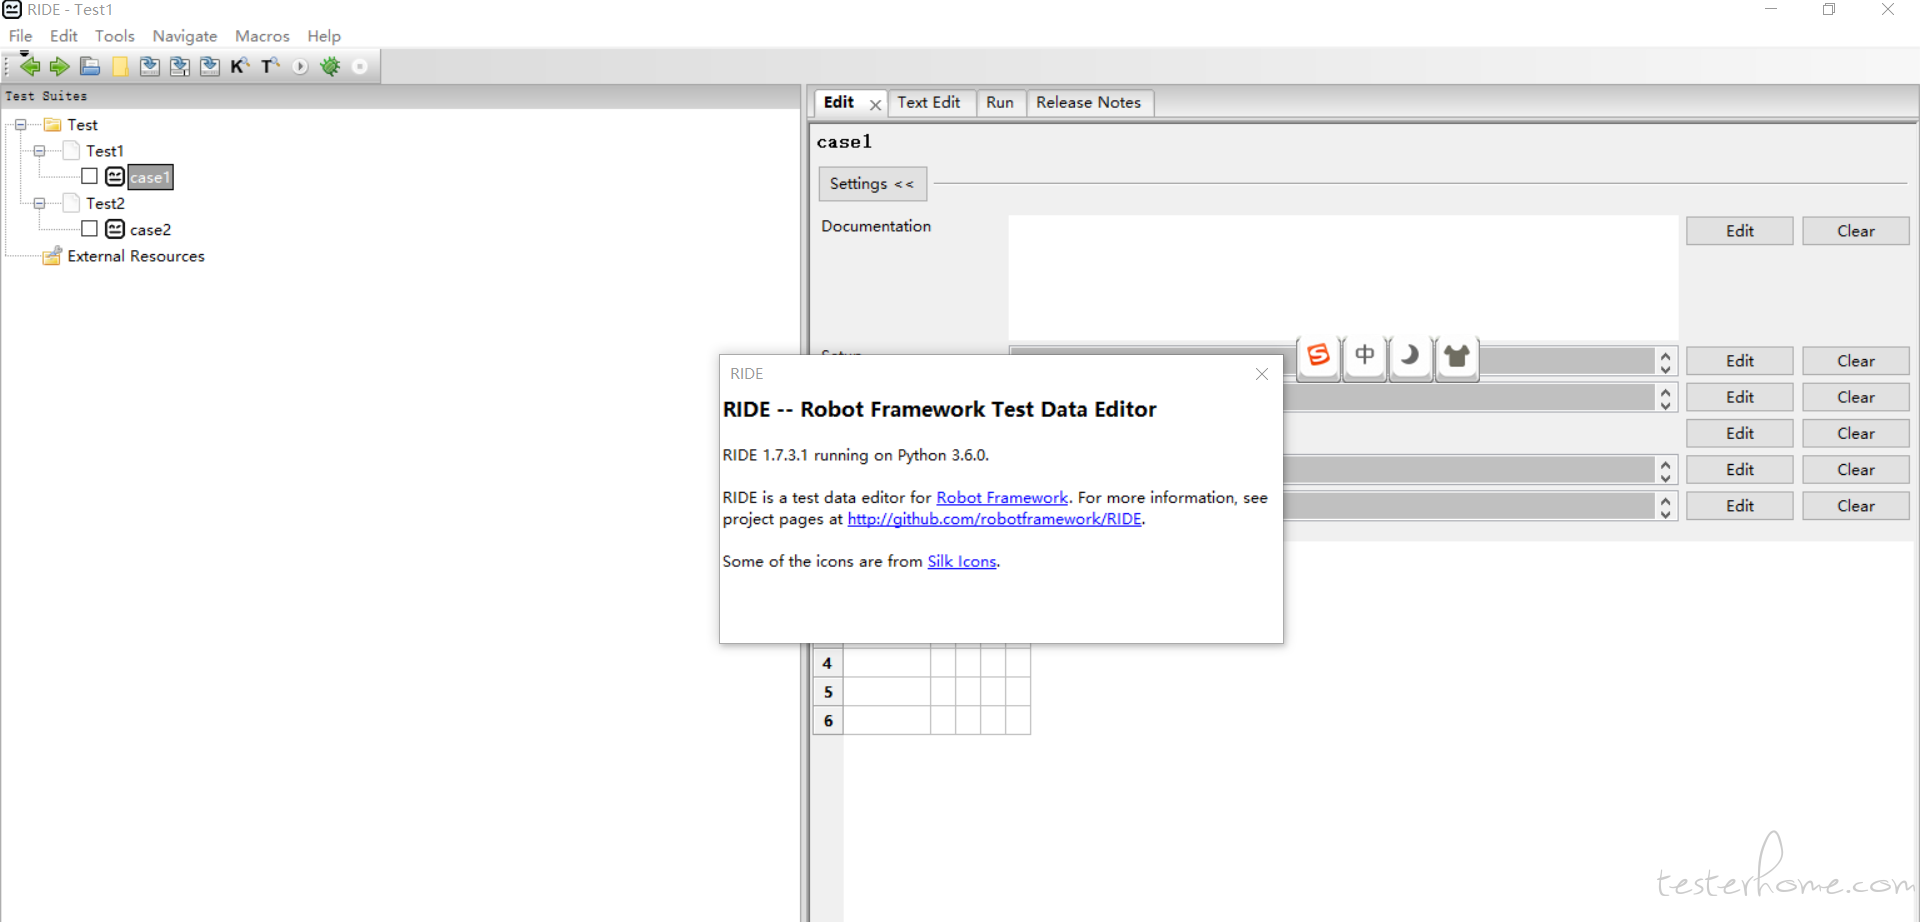This screenshot has height=922, width=1920.
Task: Click the Test folder icon in tree
Action: click(x=53, y=125)
